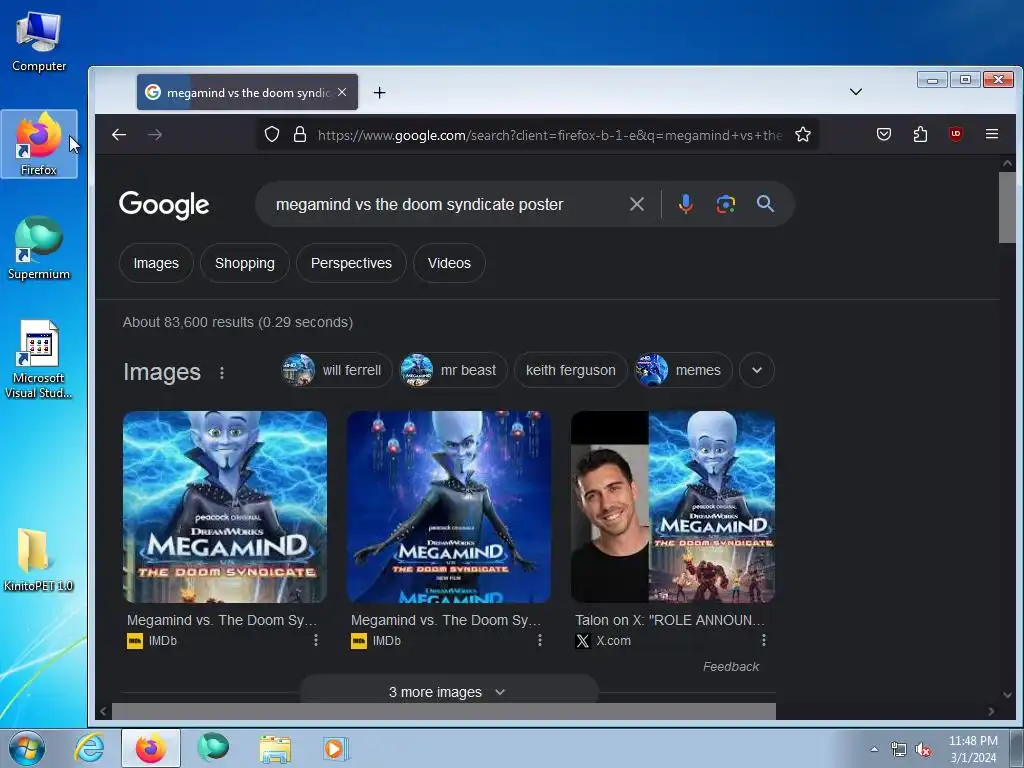Open the three-dot menu of second IMDb result
Screen dimensions: 1024x768
click(539, 640)
